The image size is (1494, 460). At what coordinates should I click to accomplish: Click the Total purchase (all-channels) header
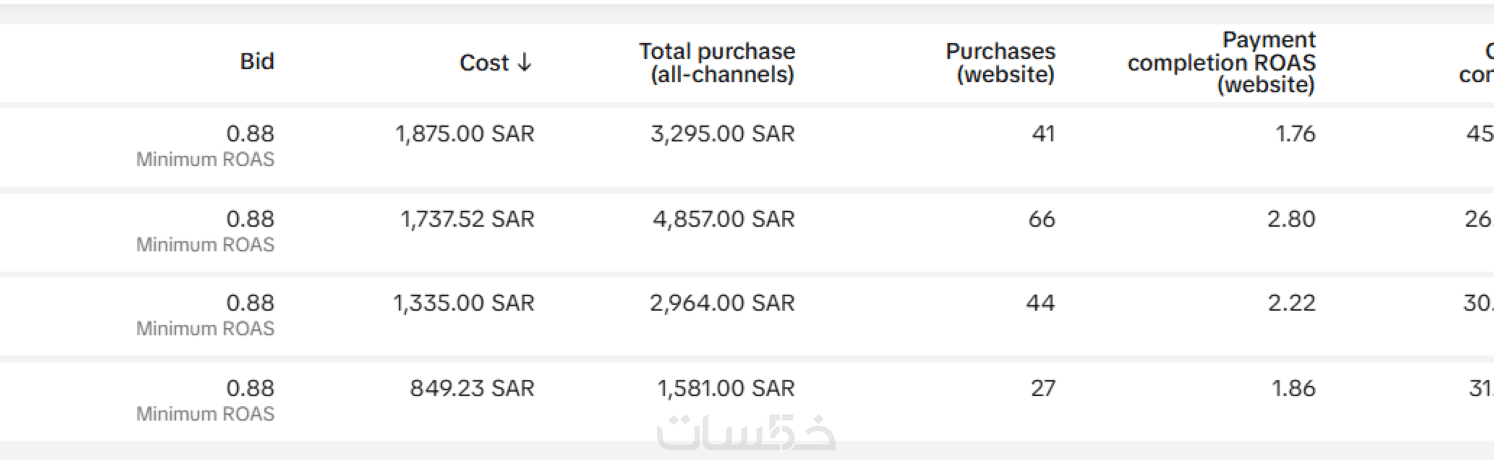[717, 63]
